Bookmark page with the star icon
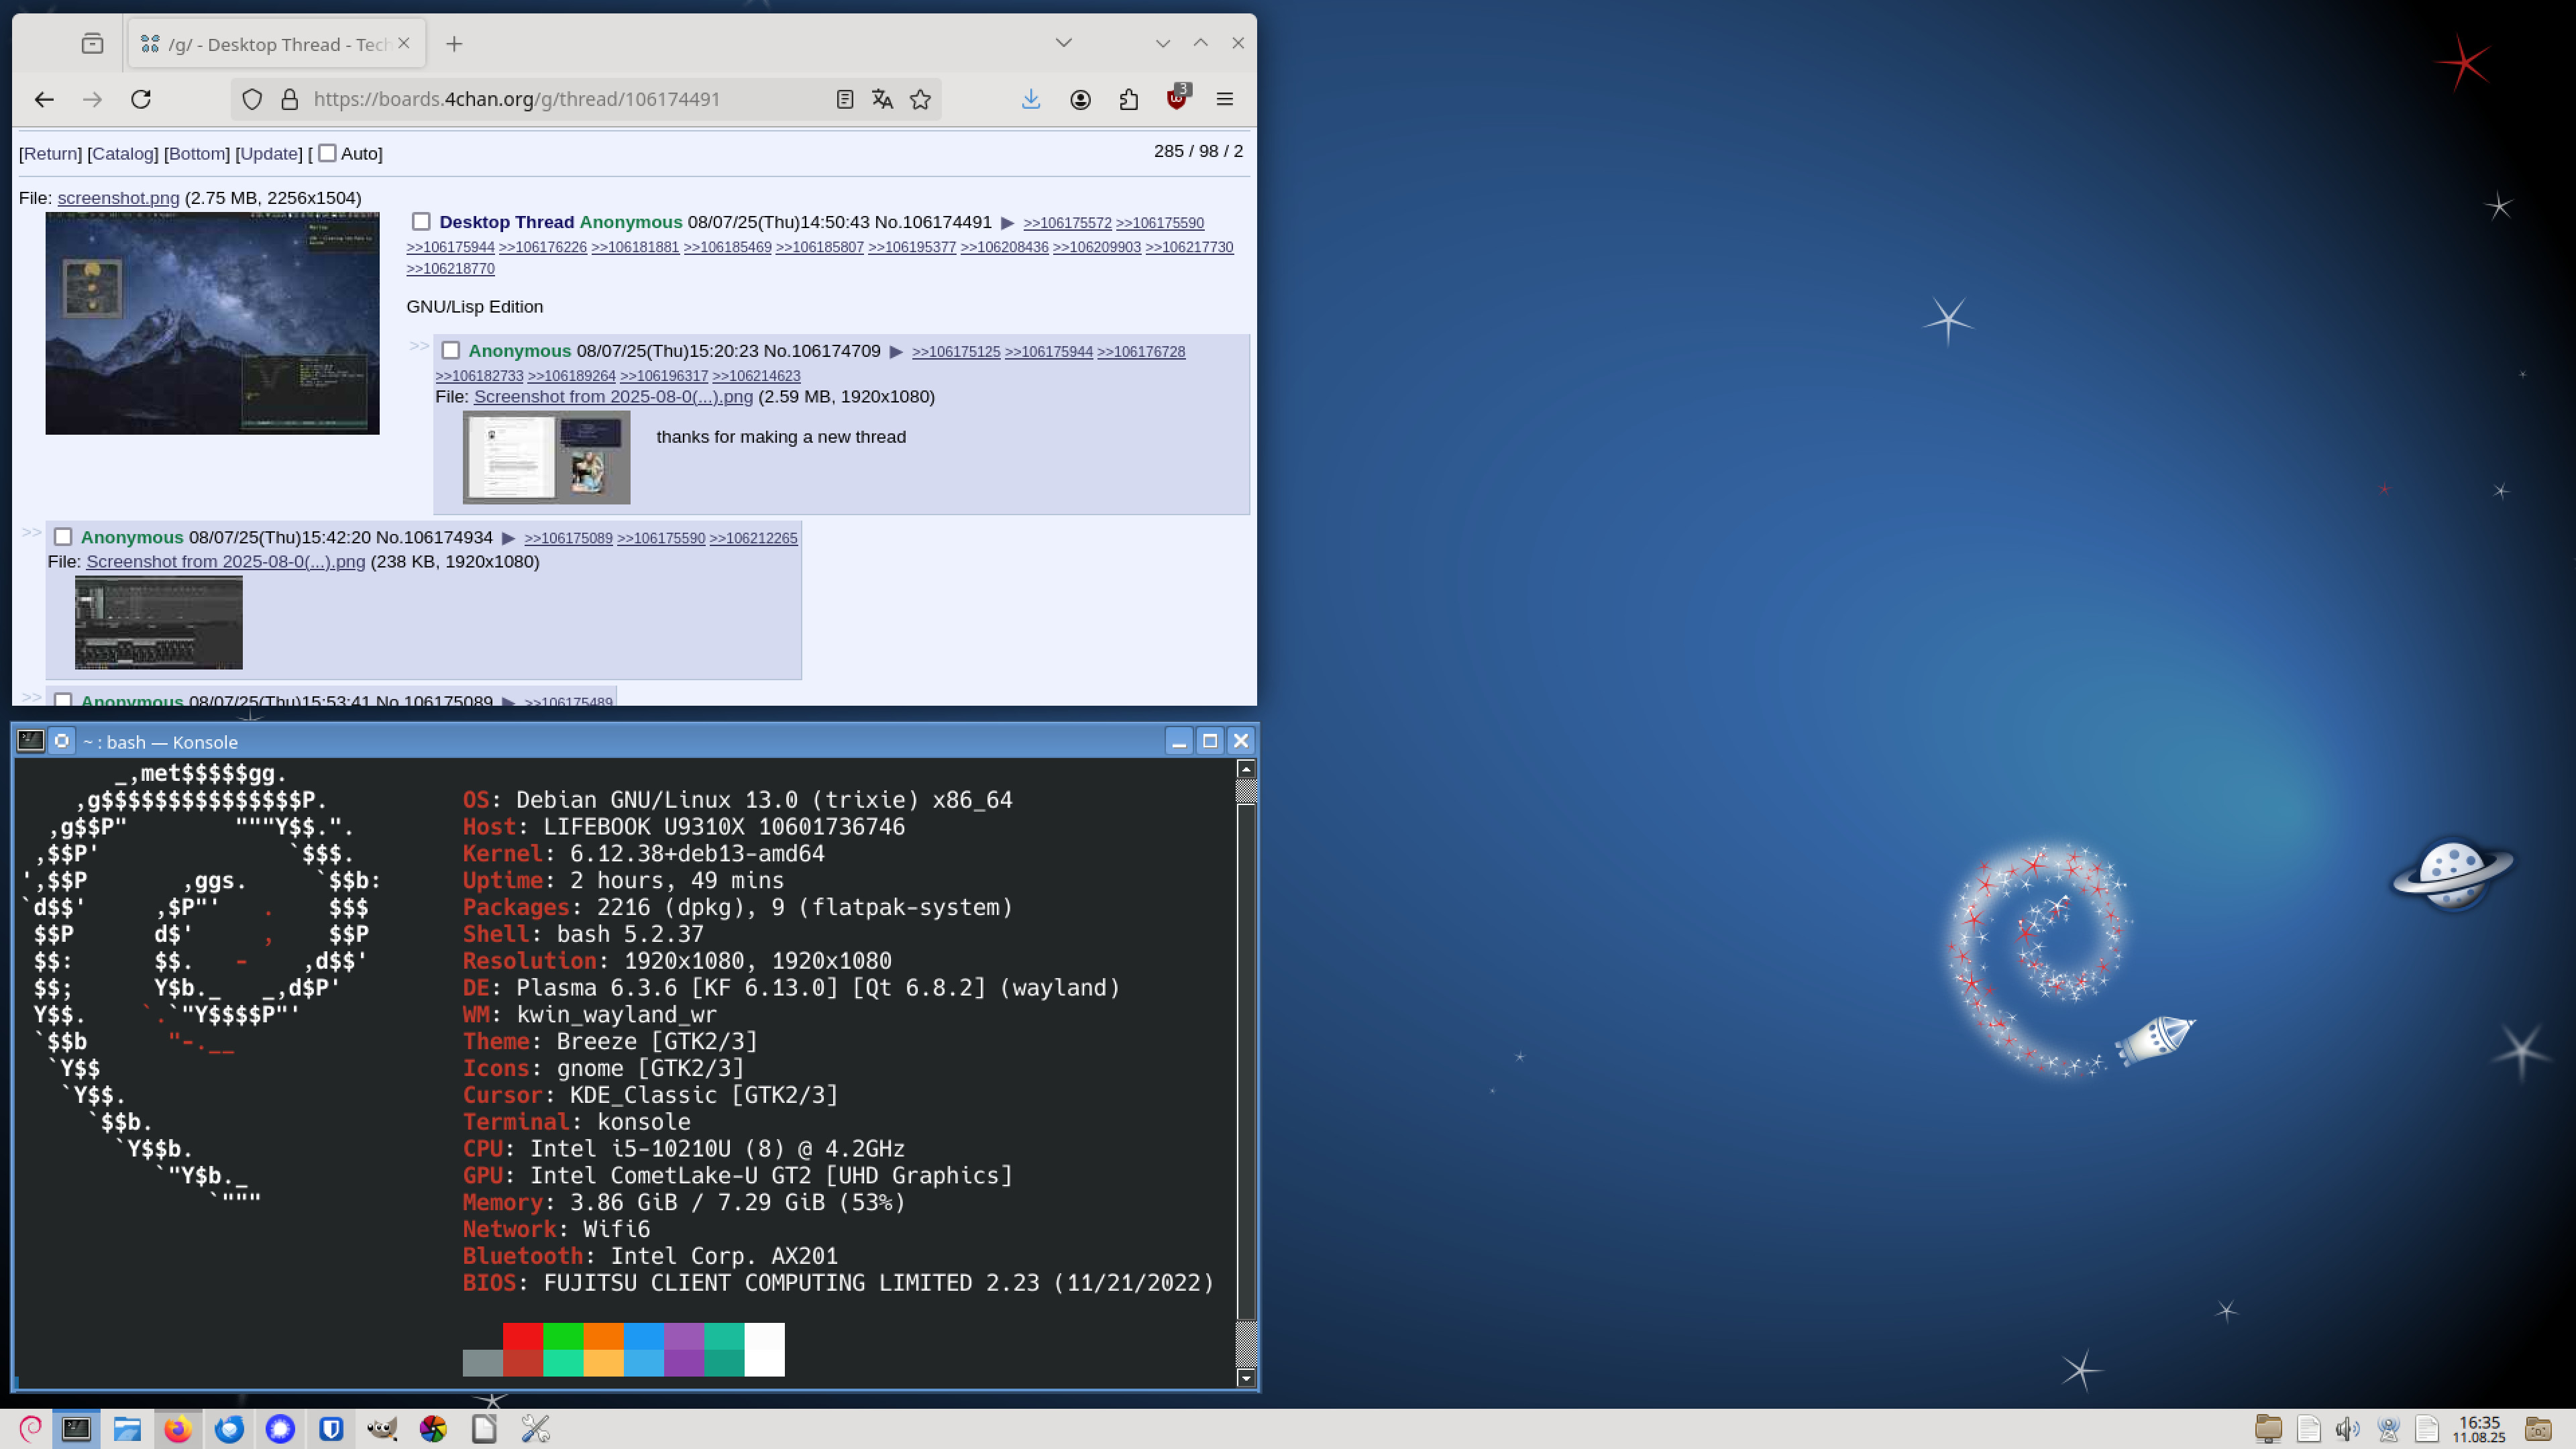This screenshot has width=2576, height=1449. tap(920, 99)
